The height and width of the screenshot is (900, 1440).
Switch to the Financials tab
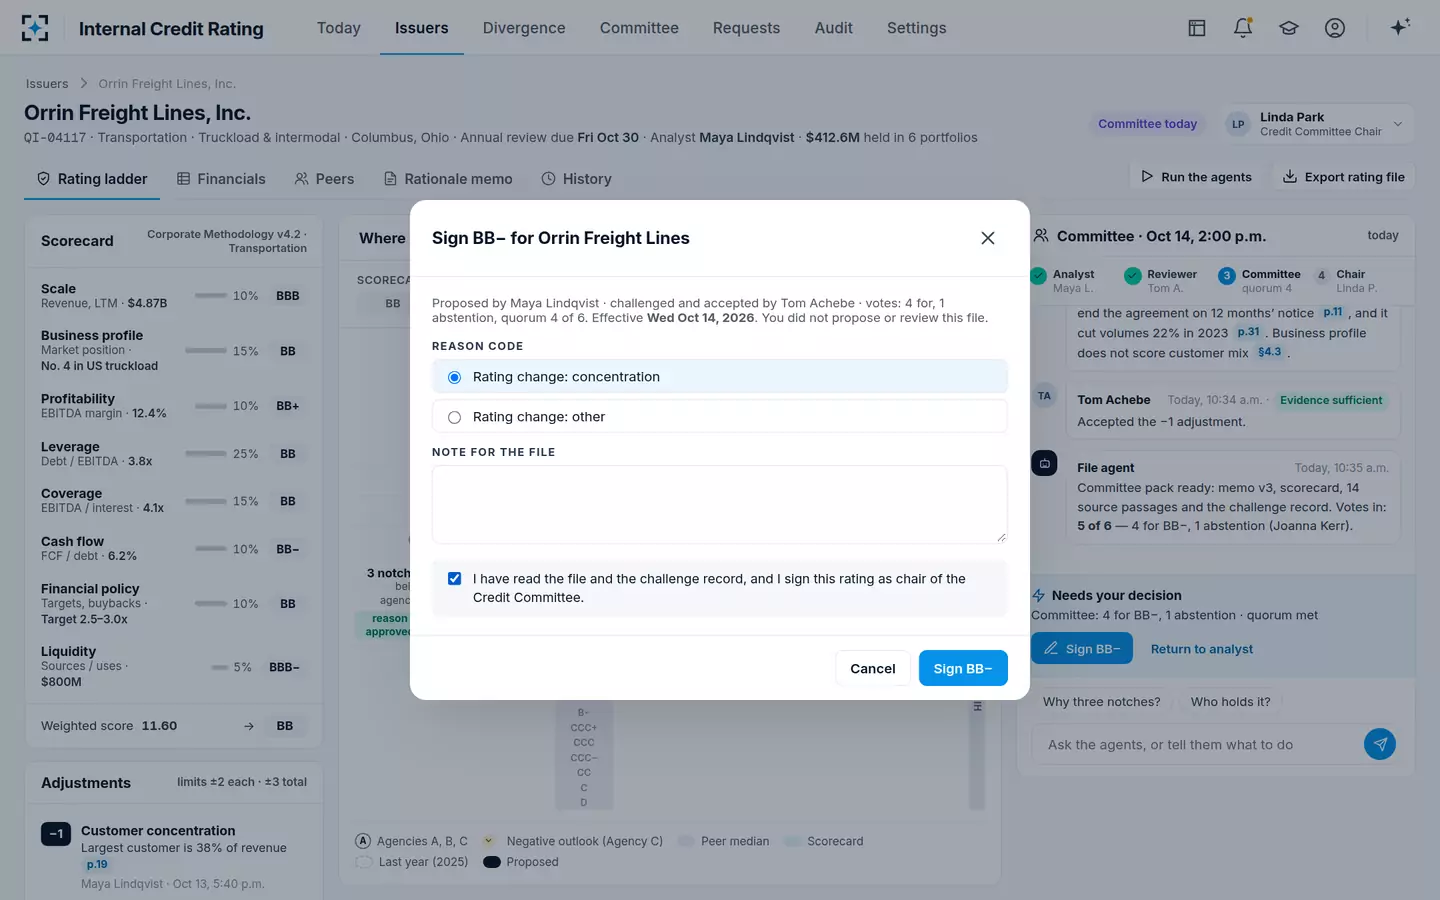(221, 179)
